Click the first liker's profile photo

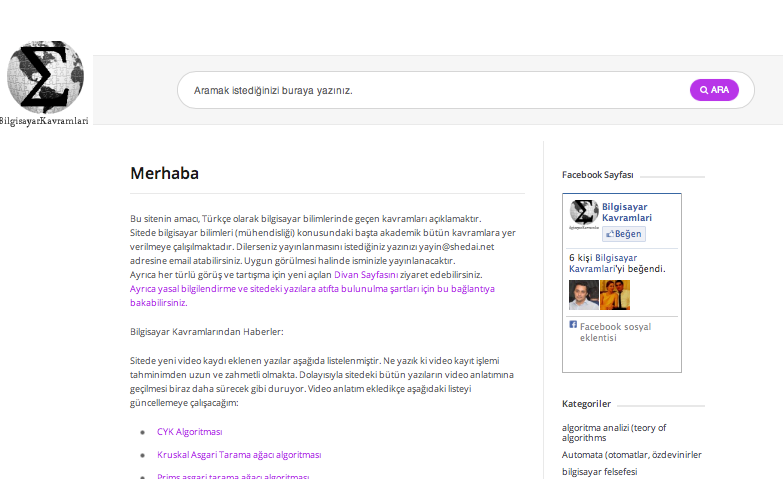click(584, 295)
